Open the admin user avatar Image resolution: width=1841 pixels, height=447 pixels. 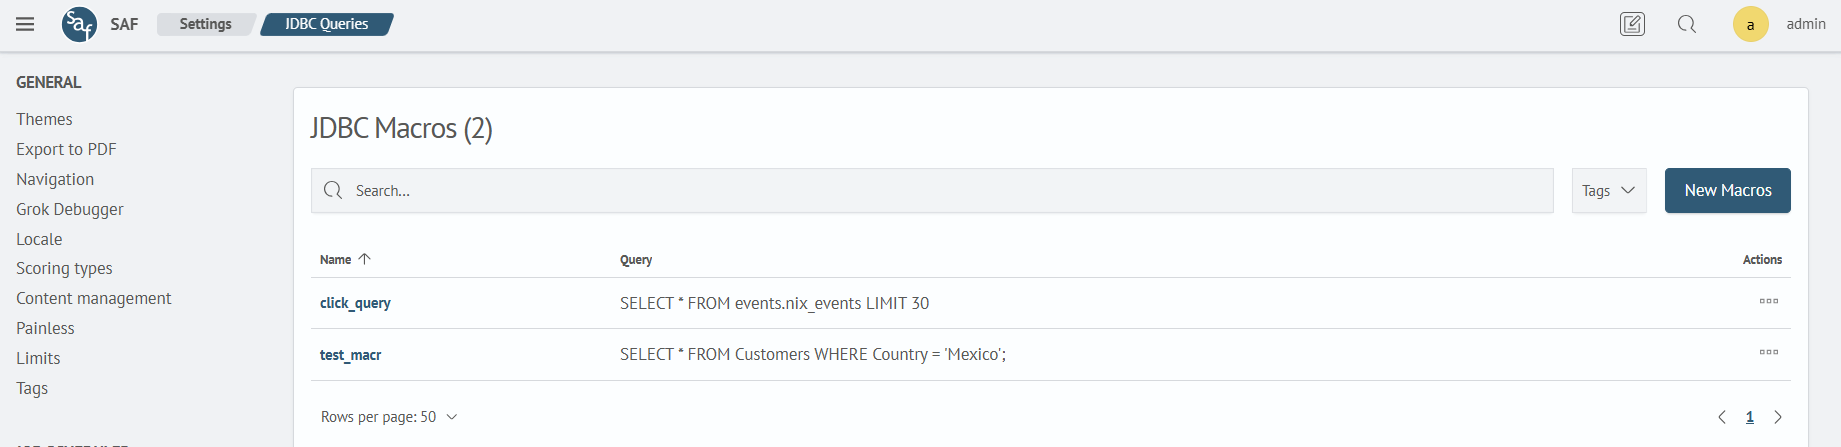[x=1750, y=24]
